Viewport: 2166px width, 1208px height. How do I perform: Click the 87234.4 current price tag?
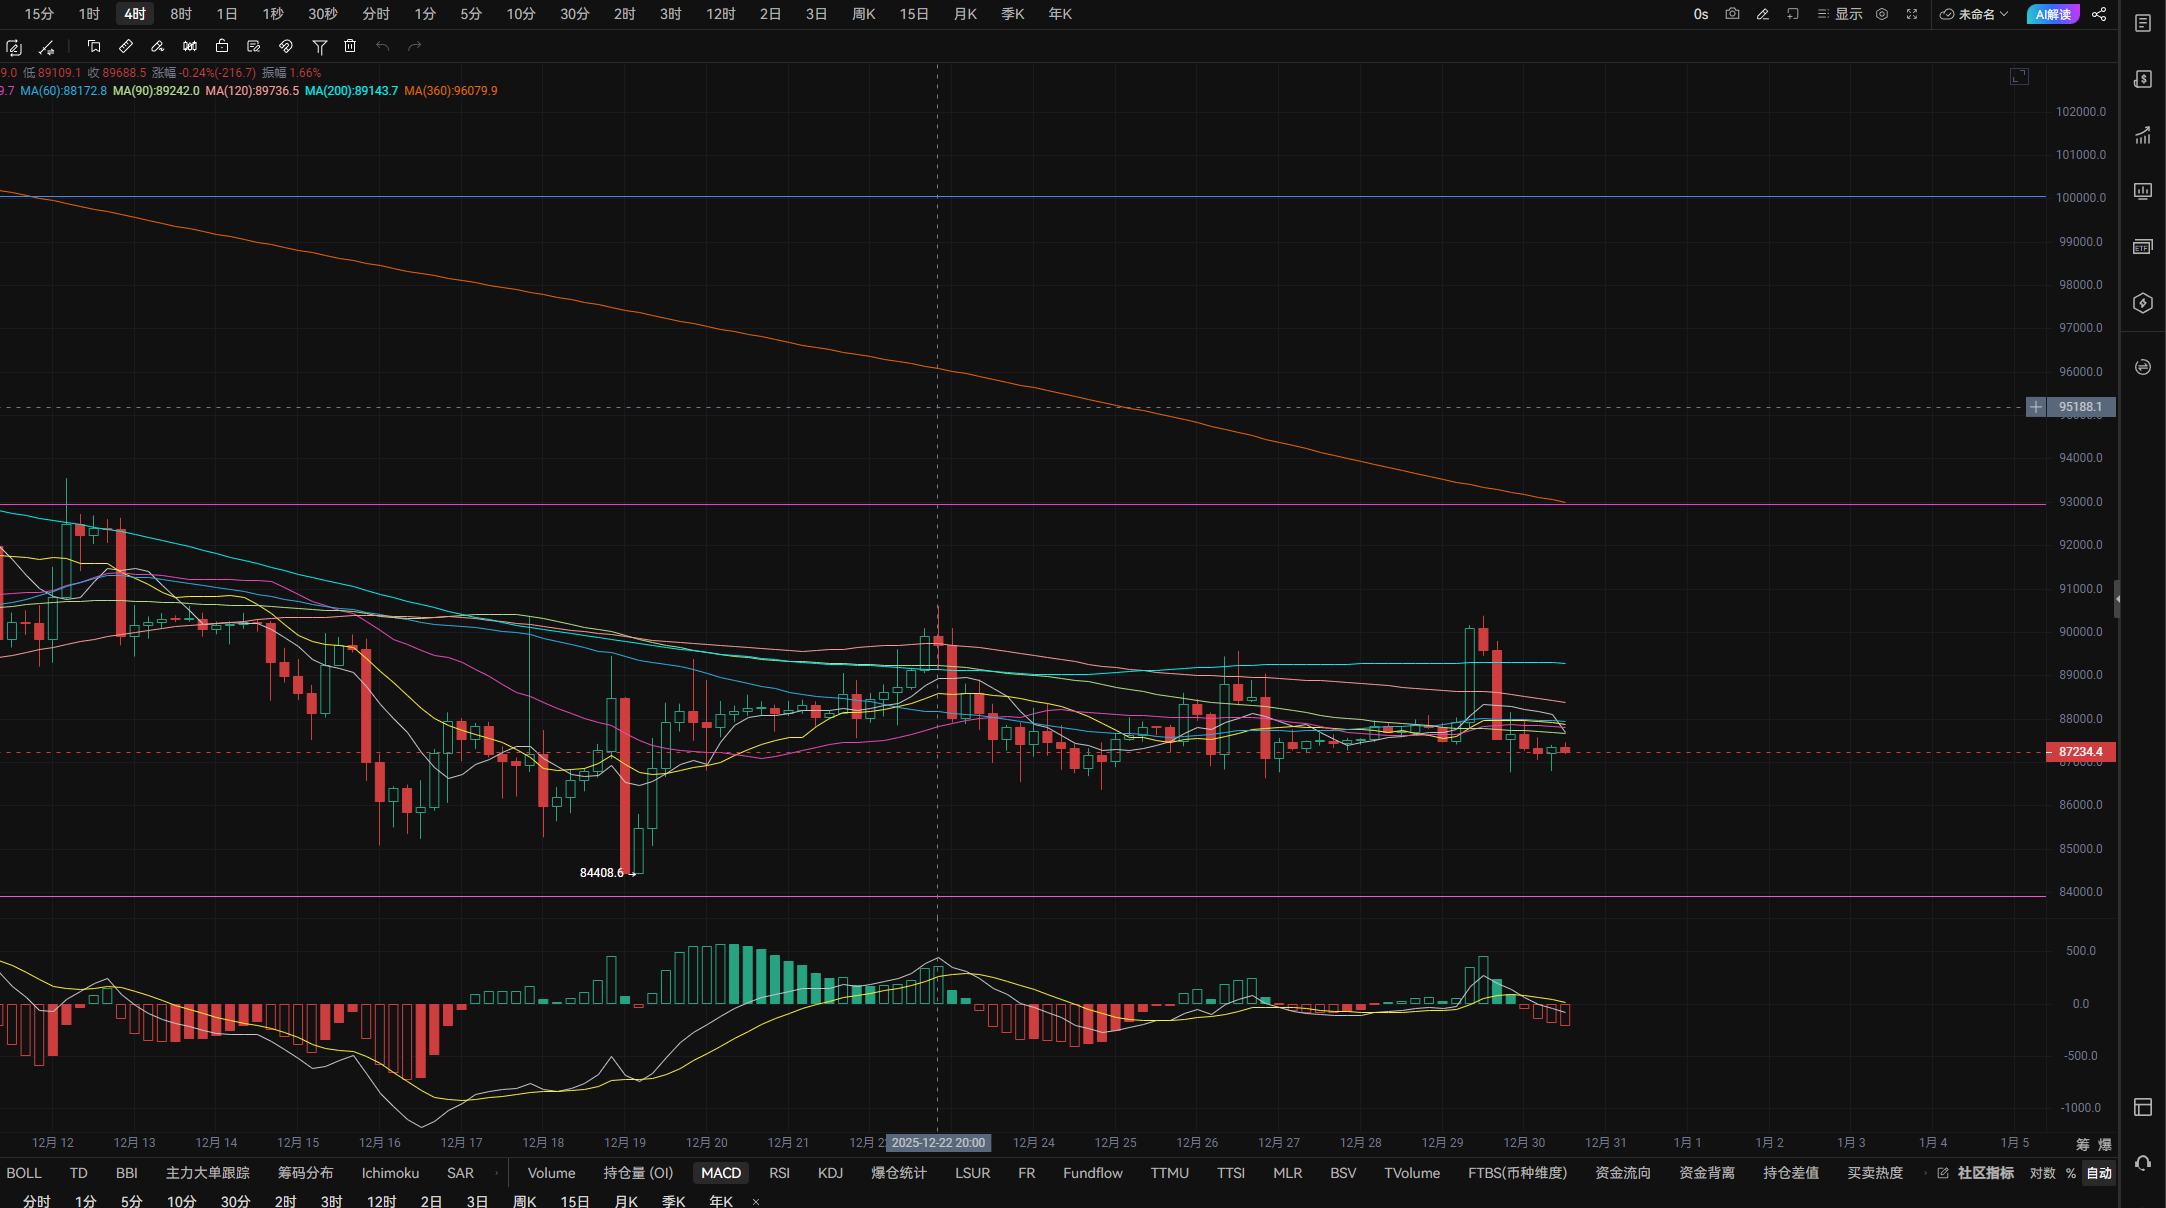2080,752
